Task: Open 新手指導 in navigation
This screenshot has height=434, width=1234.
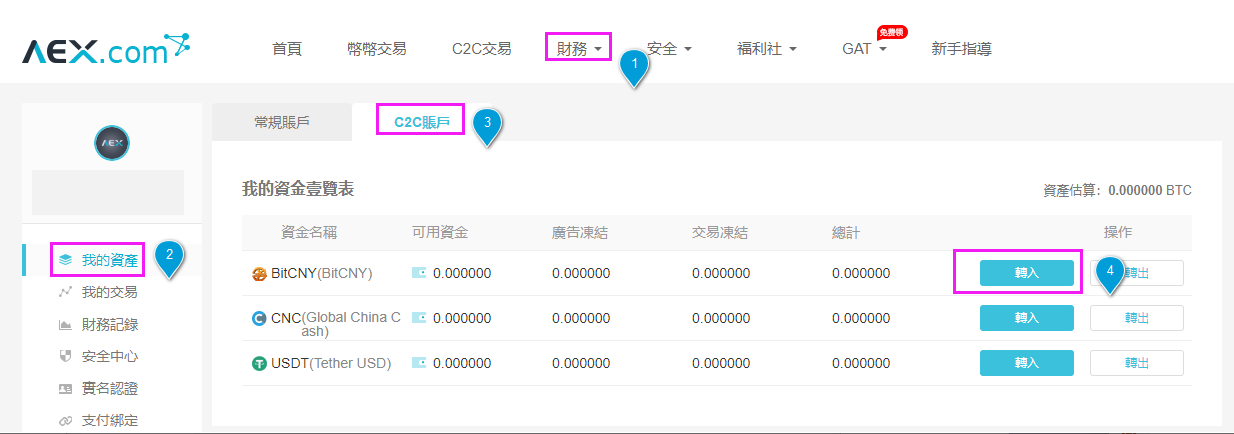Action: click(x=961, y=48)
